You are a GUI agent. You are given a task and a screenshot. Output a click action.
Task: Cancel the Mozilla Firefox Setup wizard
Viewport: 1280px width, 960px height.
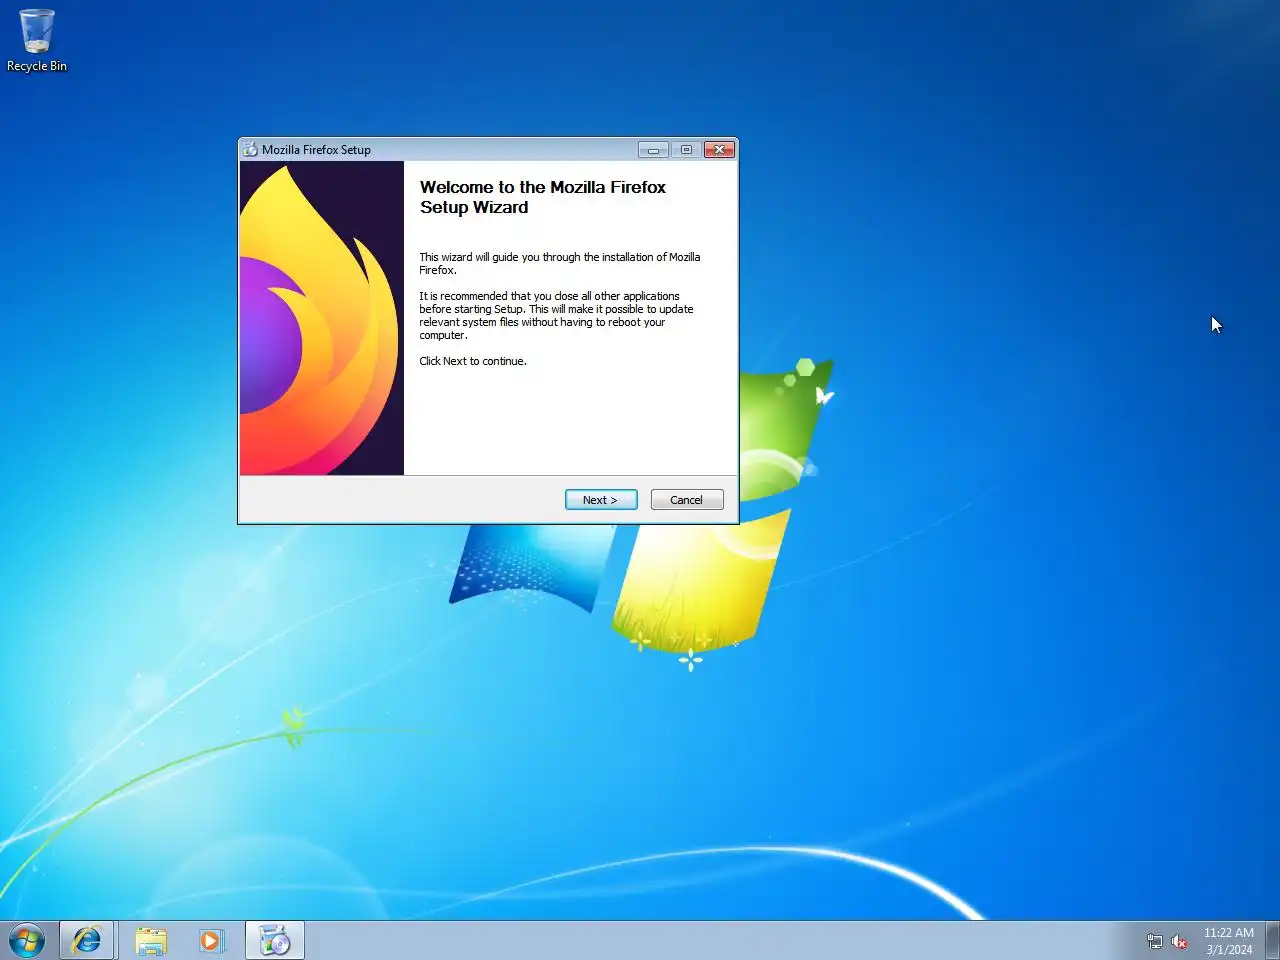pos(687,500)
